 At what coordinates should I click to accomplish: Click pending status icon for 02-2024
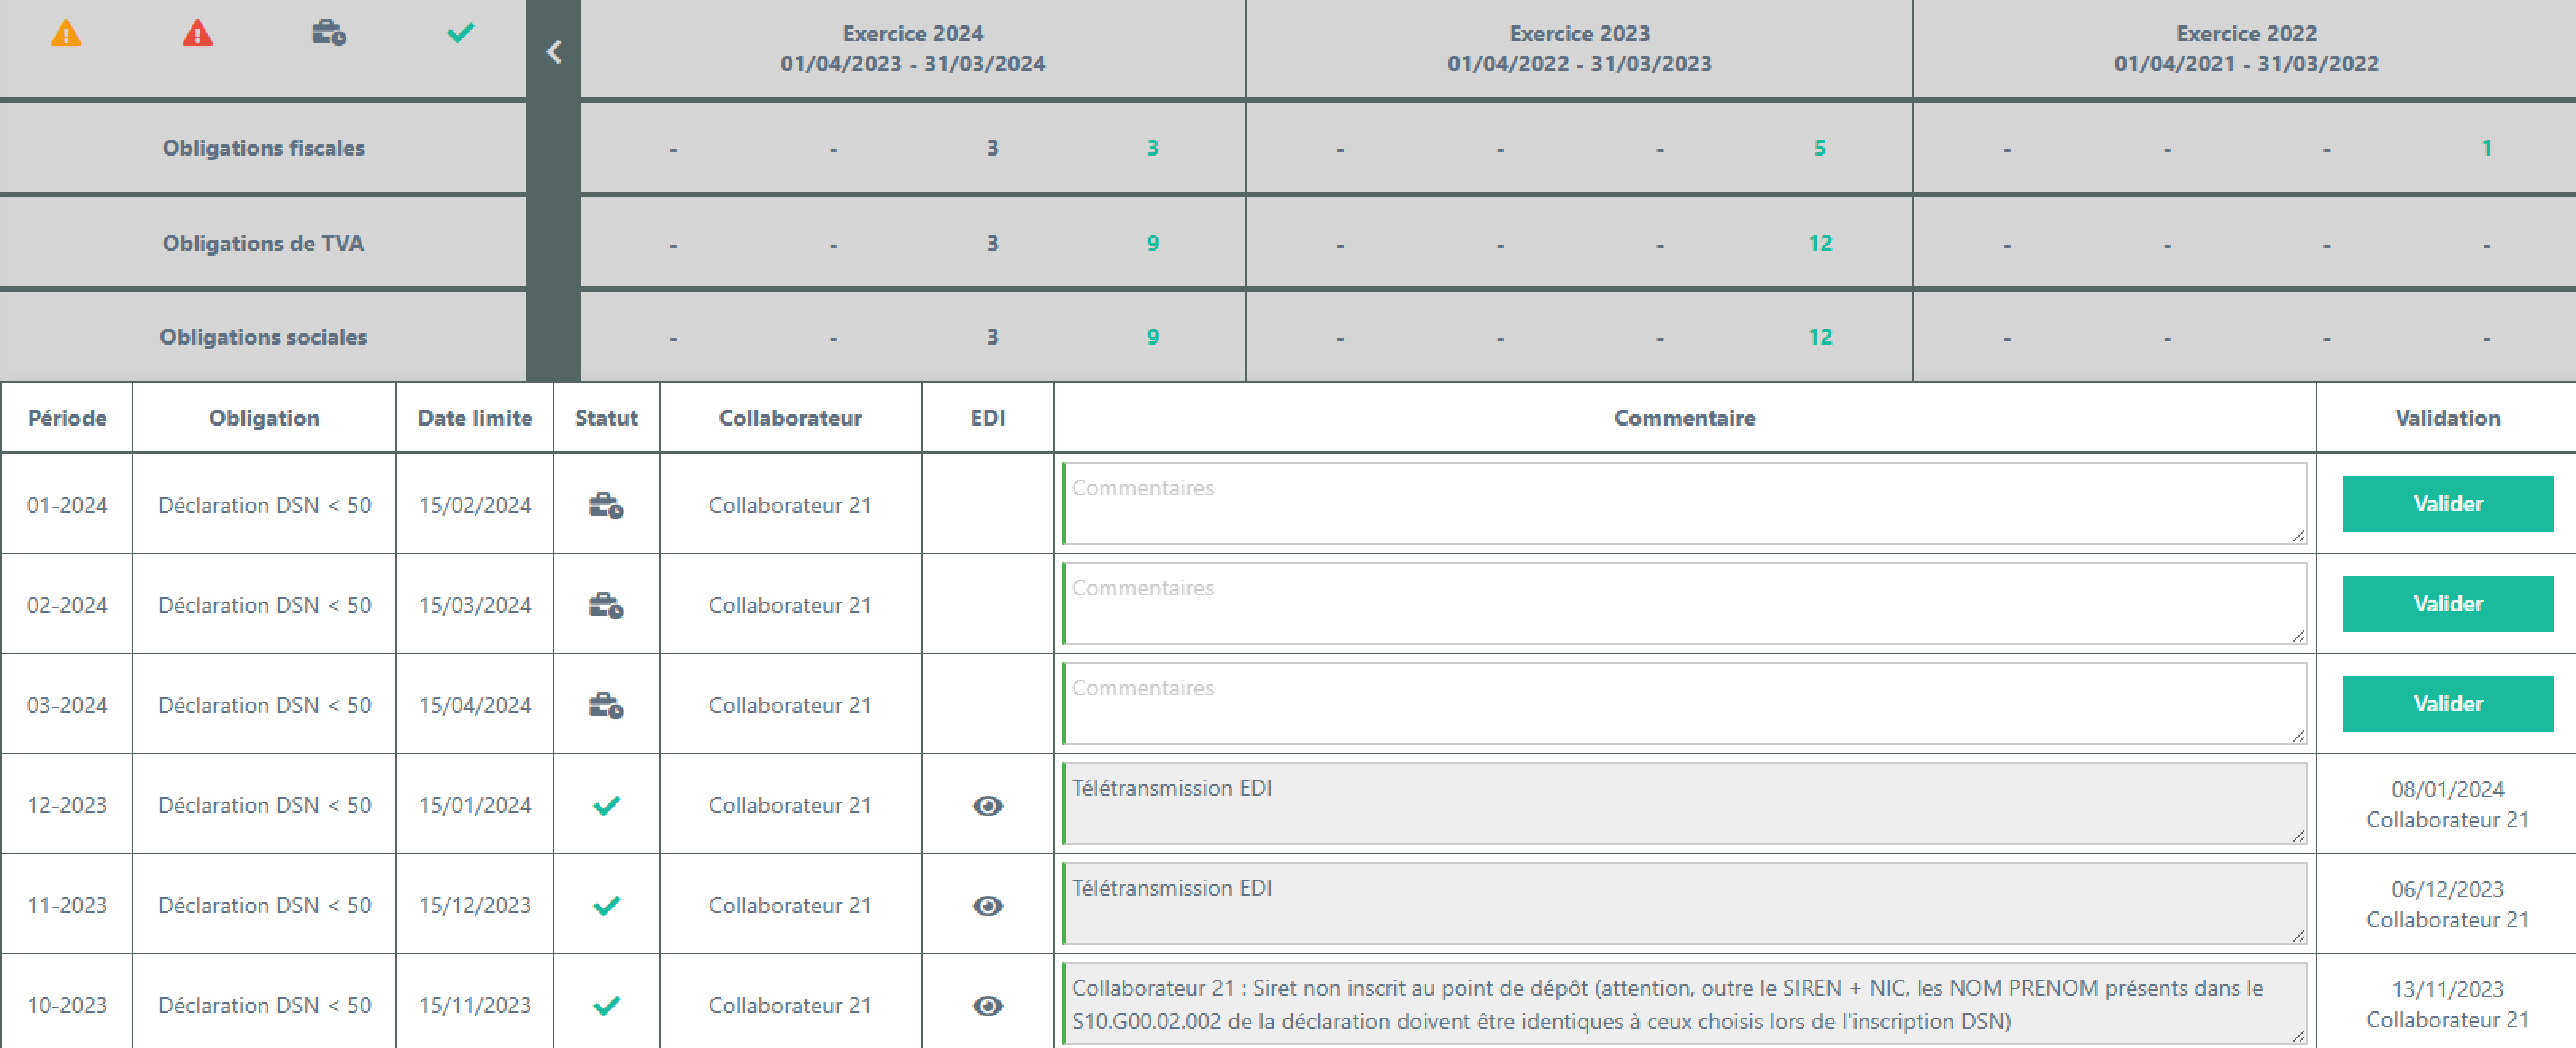pyautogui.click(x=606, y=605)
